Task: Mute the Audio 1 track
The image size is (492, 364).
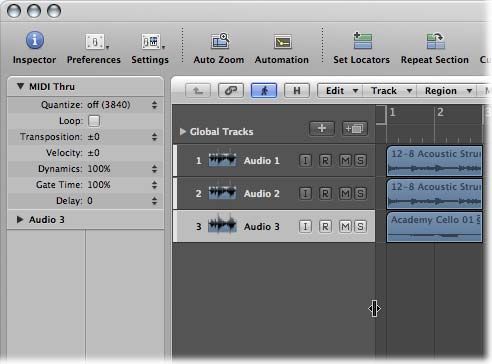Action: (x=345, y=160)
